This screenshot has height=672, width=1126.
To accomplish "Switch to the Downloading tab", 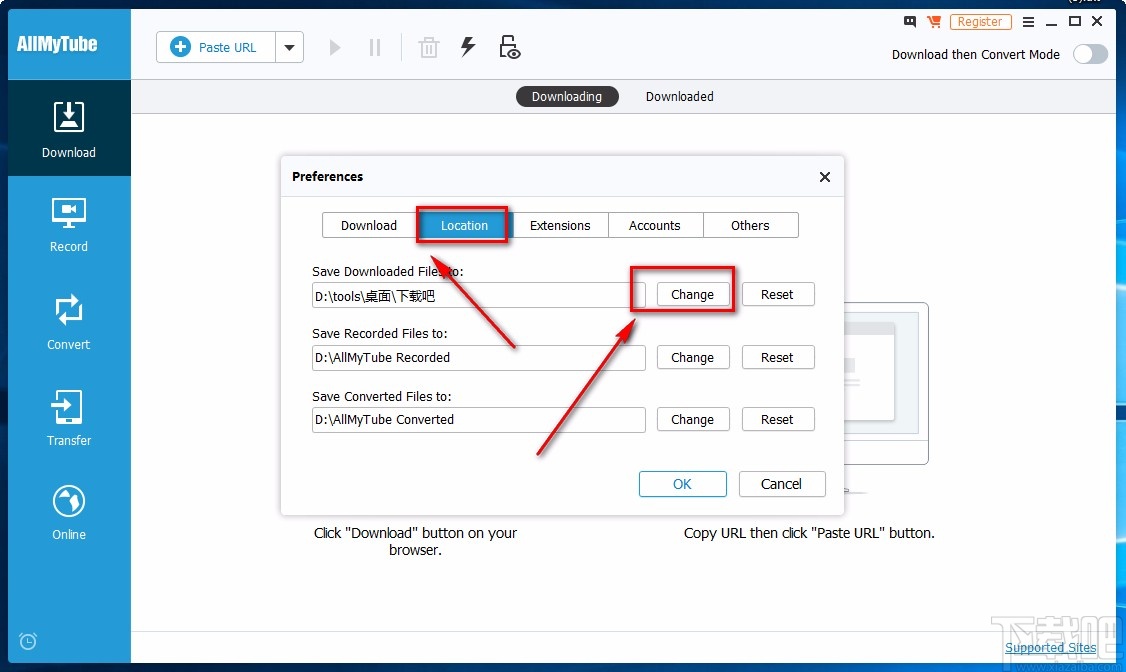I will point(567,96).
